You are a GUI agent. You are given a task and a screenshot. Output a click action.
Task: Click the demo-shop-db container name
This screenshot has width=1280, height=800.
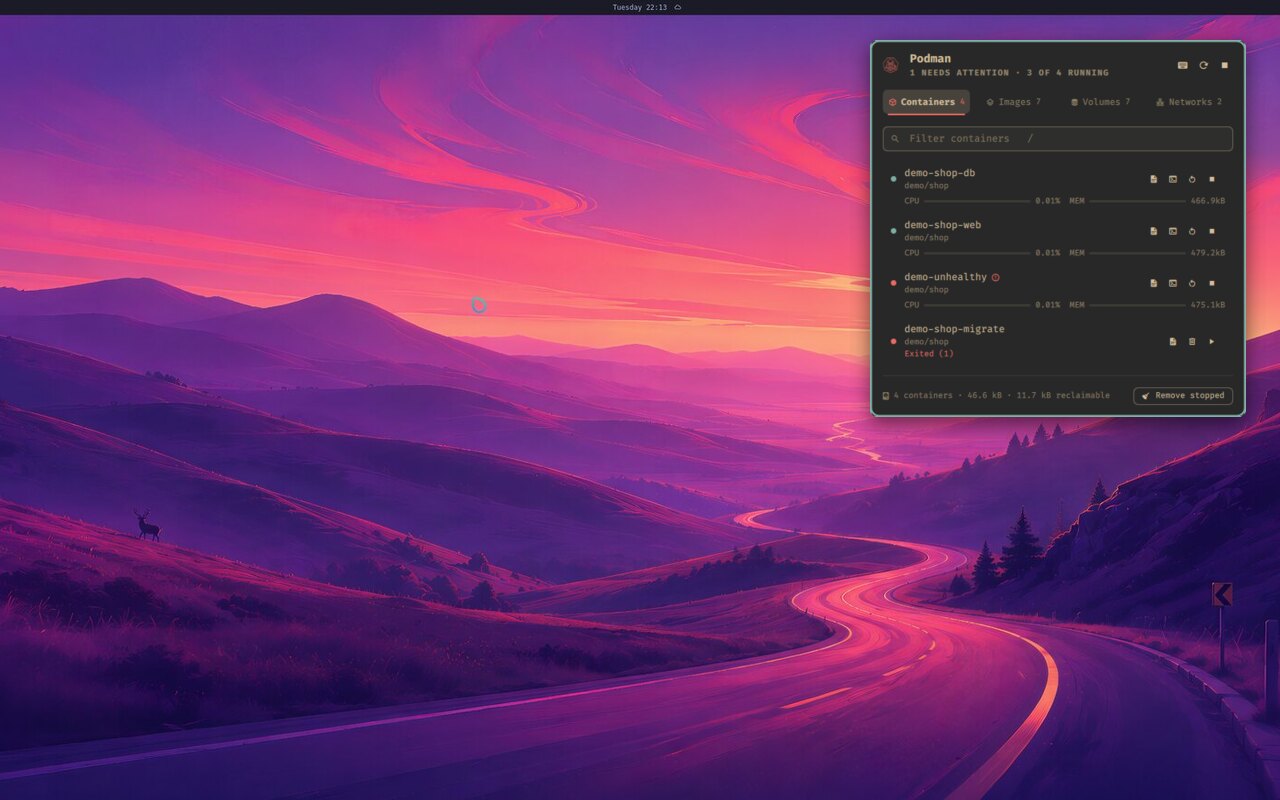940,173
